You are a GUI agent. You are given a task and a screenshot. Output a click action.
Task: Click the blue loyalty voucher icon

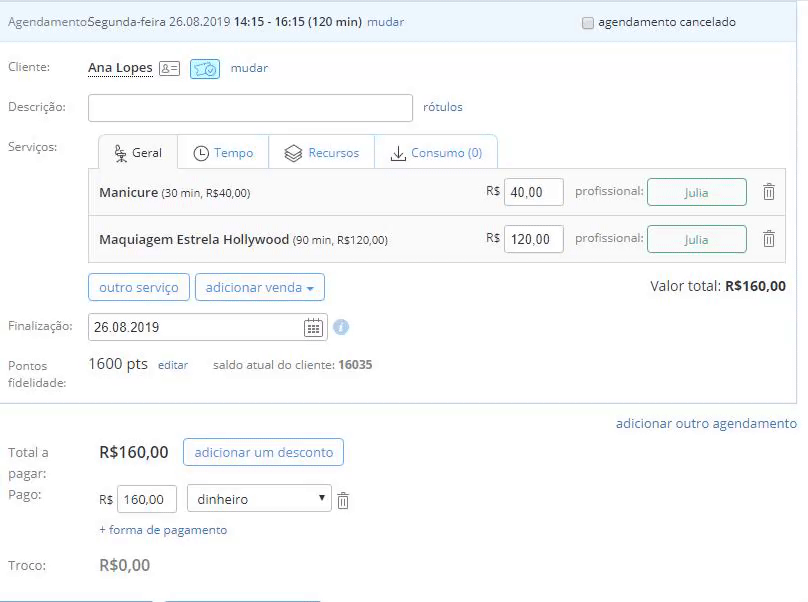pyautogui.click(x=205, y=69)
